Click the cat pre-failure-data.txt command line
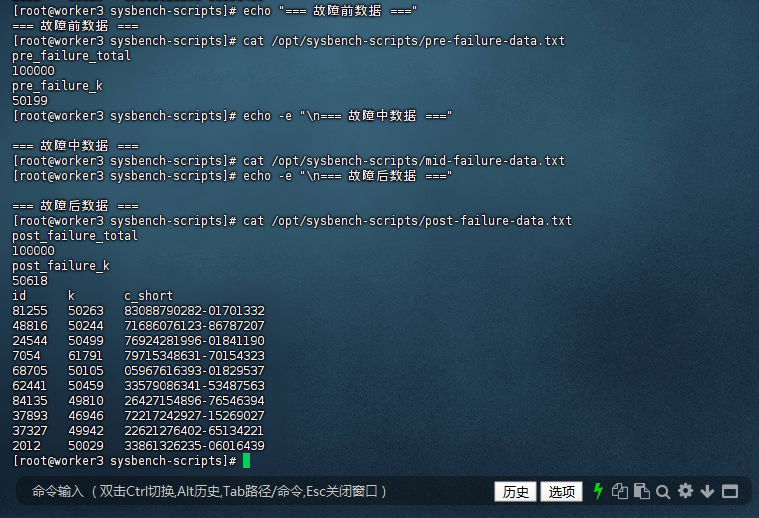The width and height of the screenshot is (759, 518). (x=288, y=41)
